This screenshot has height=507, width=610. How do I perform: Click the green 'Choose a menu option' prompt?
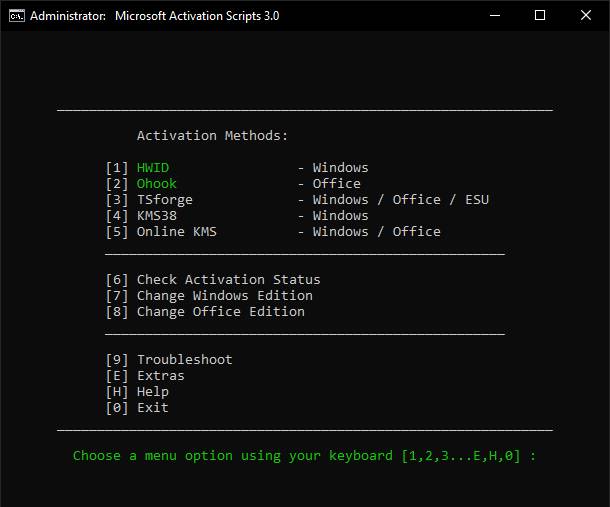click(x=305, y=456)
